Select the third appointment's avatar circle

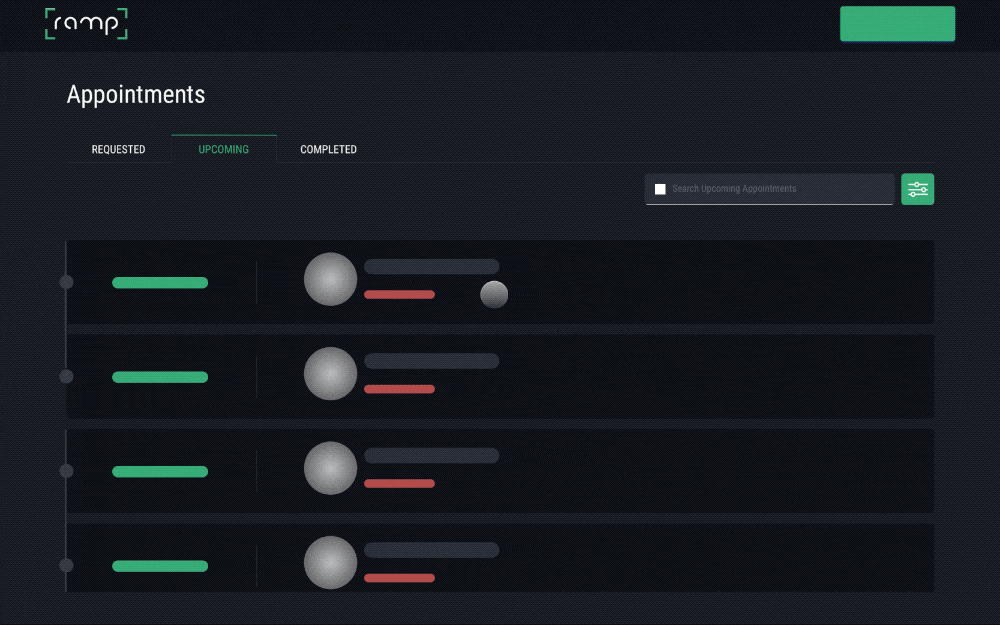point(330,468)
